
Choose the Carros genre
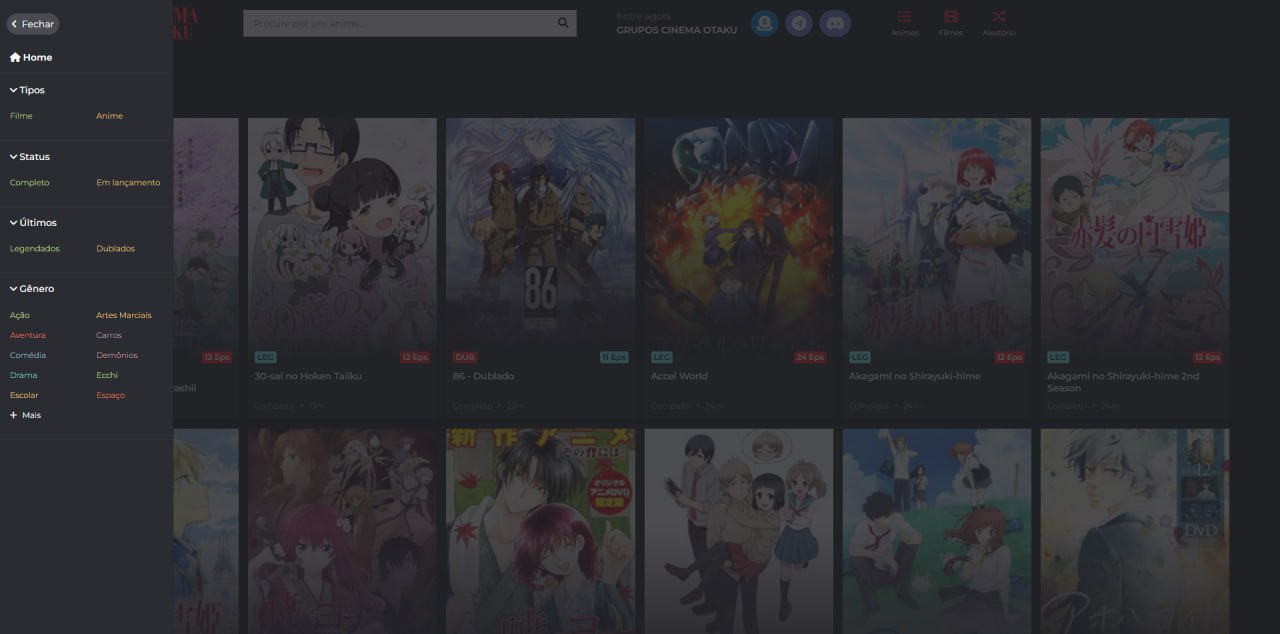tap(109, 335)
